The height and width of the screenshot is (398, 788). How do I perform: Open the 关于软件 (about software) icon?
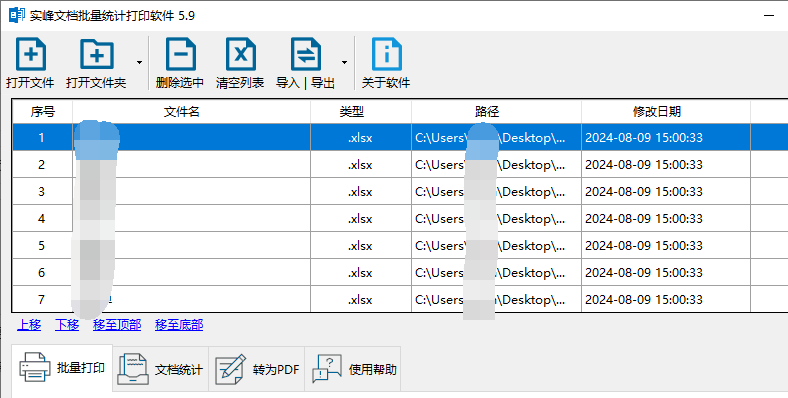click(x=386, y=54)
